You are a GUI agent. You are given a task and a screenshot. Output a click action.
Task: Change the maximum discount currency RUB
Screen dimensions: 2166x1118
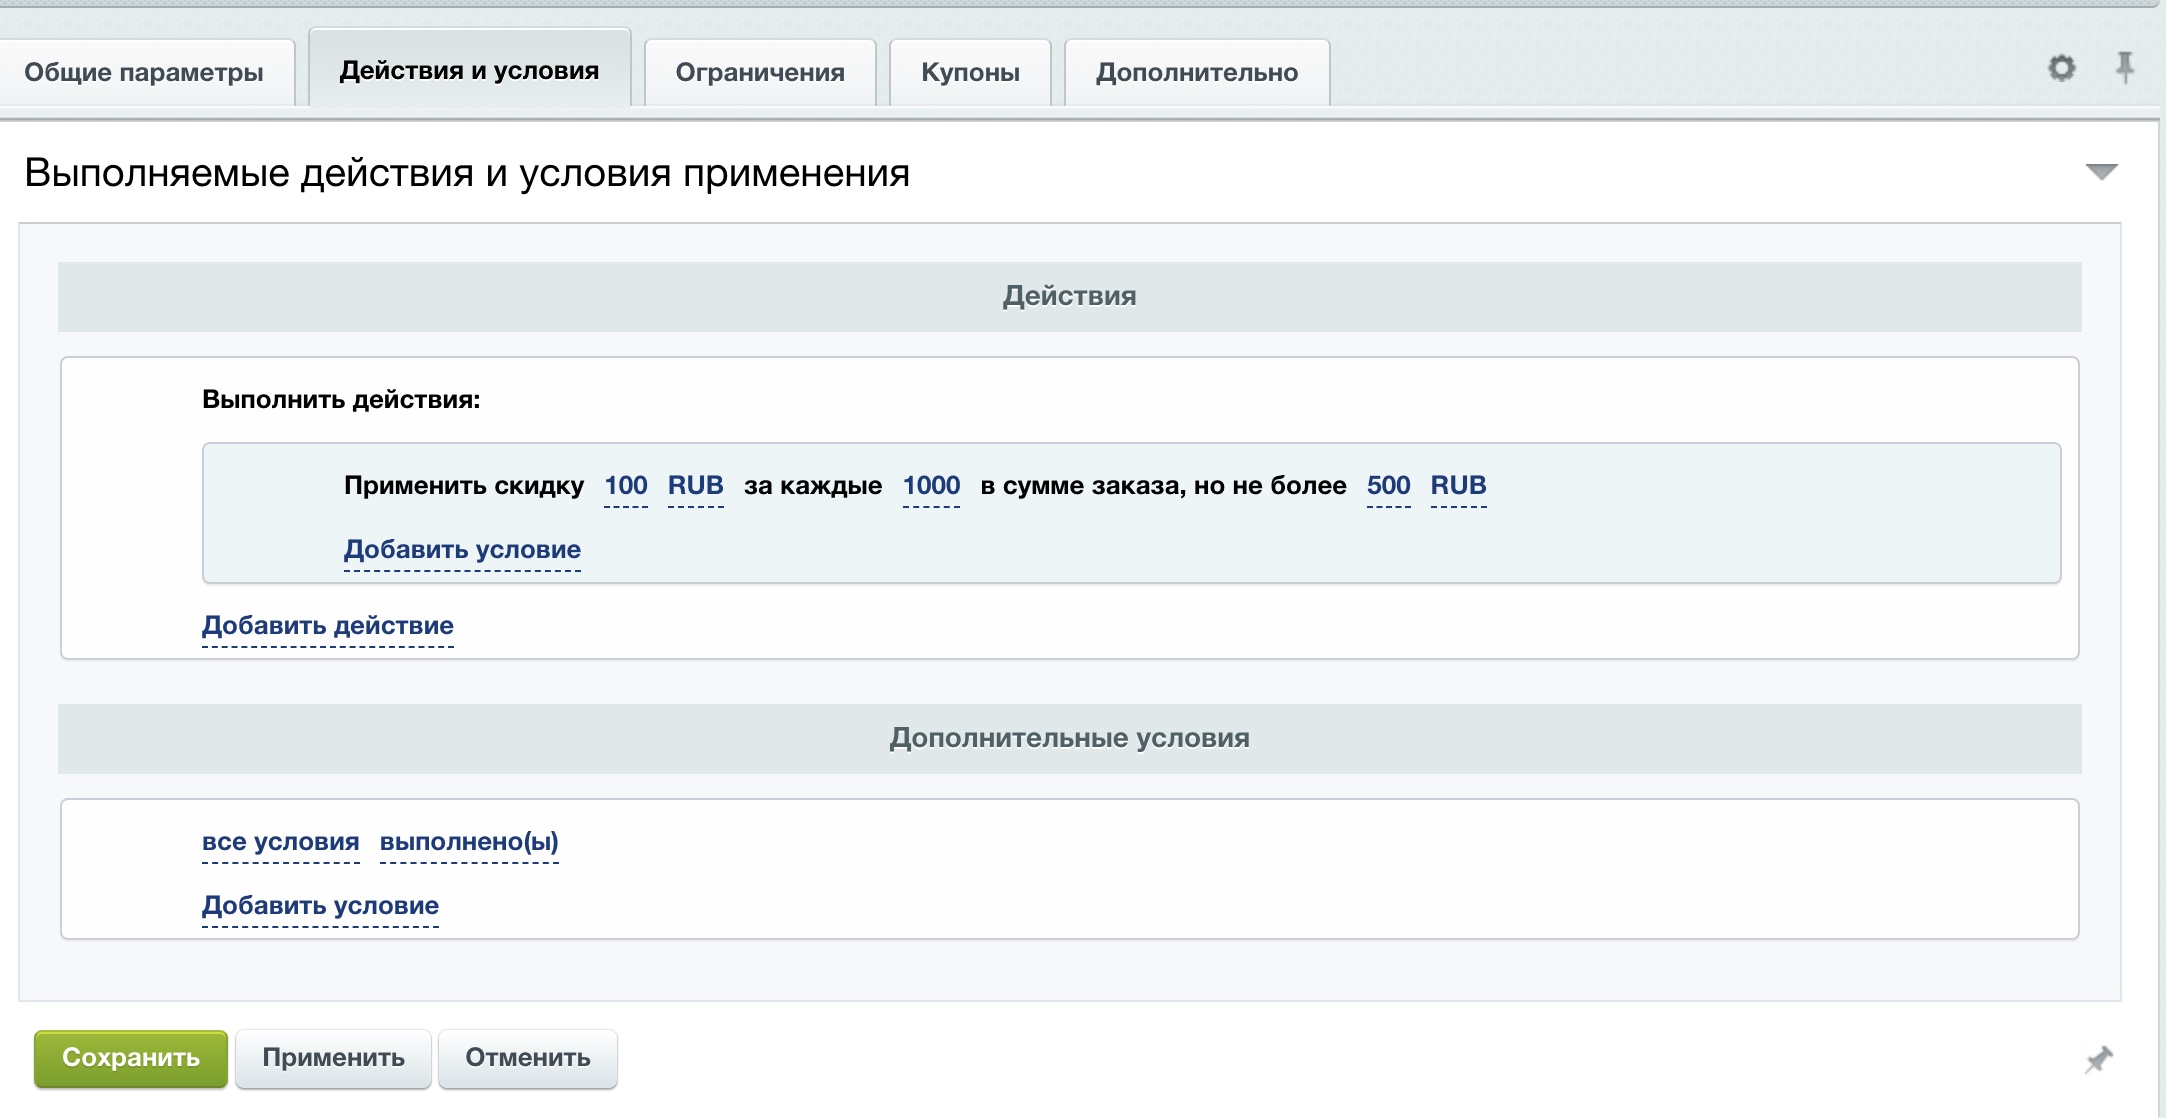pos(1458,486)
